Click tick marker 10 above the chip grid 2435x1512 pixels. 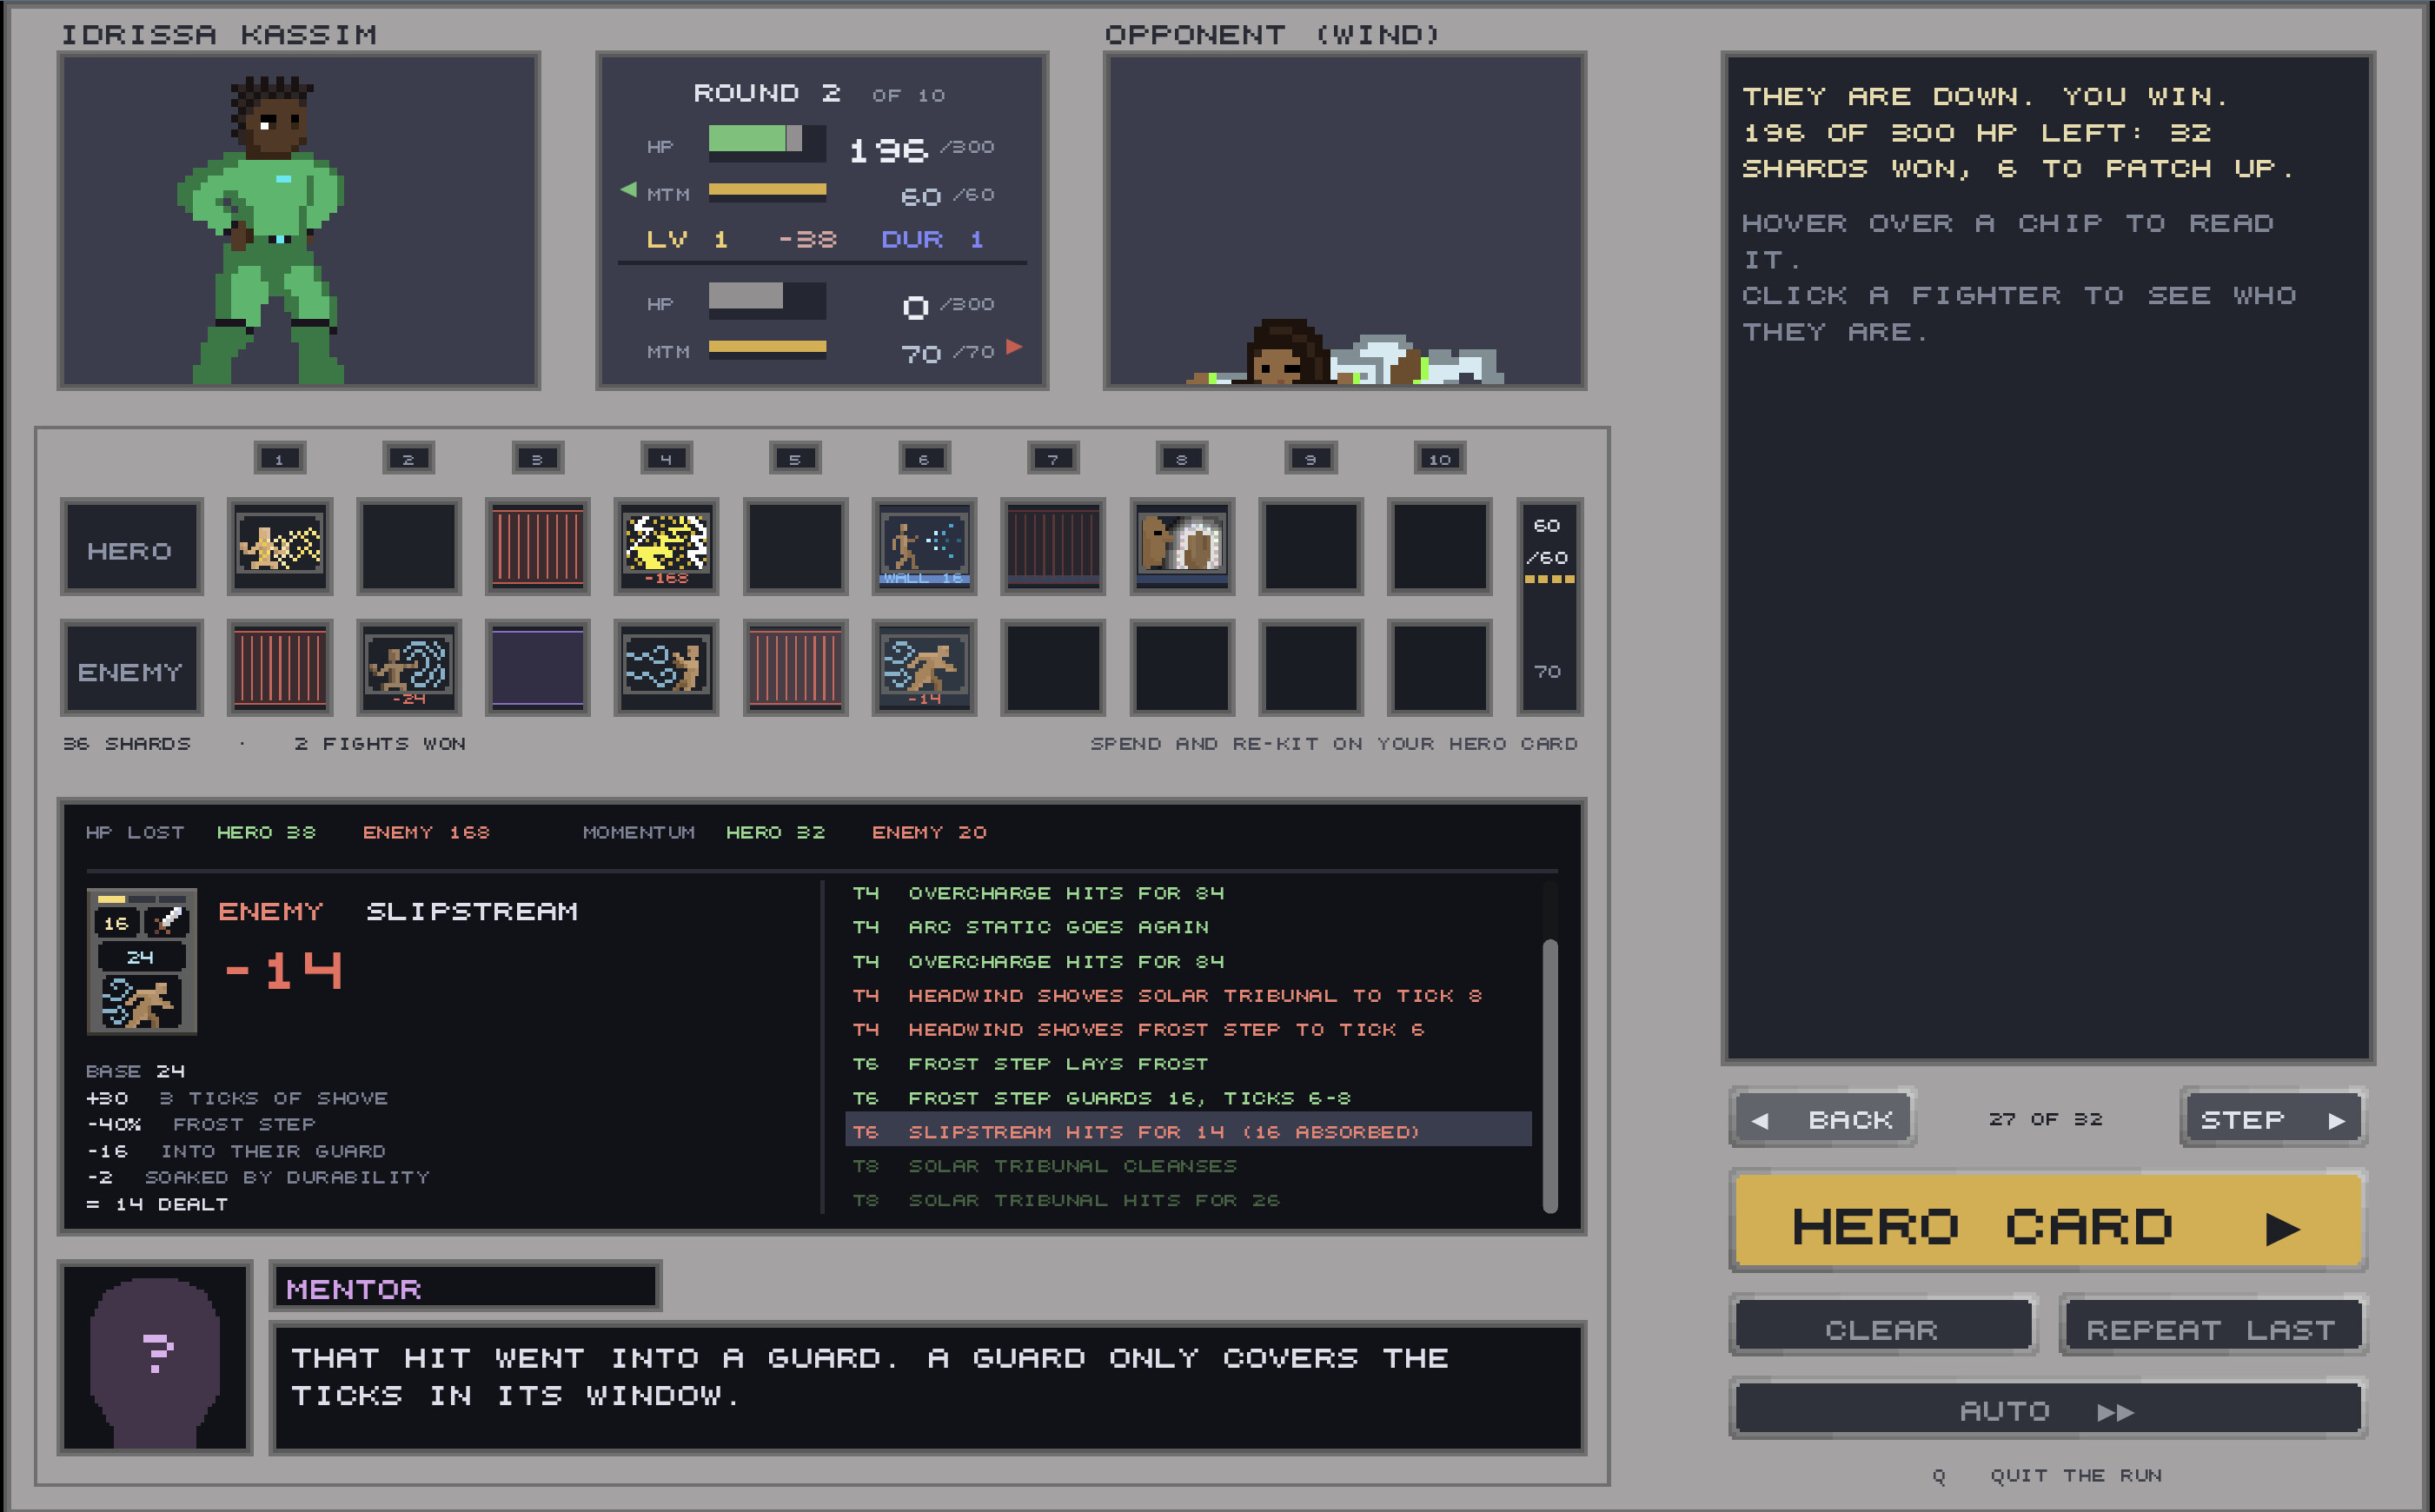[x=1440, y=459]
